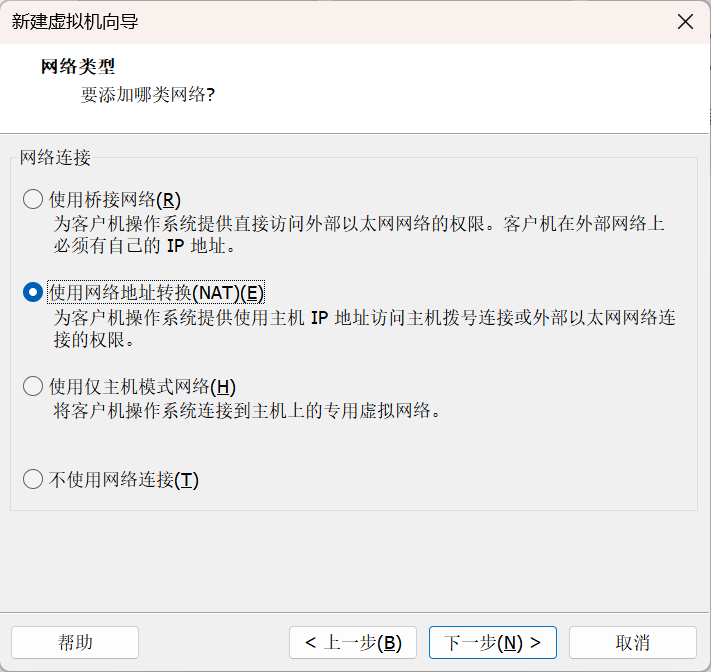This screenshot has width=711, height=672.
Task: Click the bridged network description paragraph
Action: tap(358, 233)
